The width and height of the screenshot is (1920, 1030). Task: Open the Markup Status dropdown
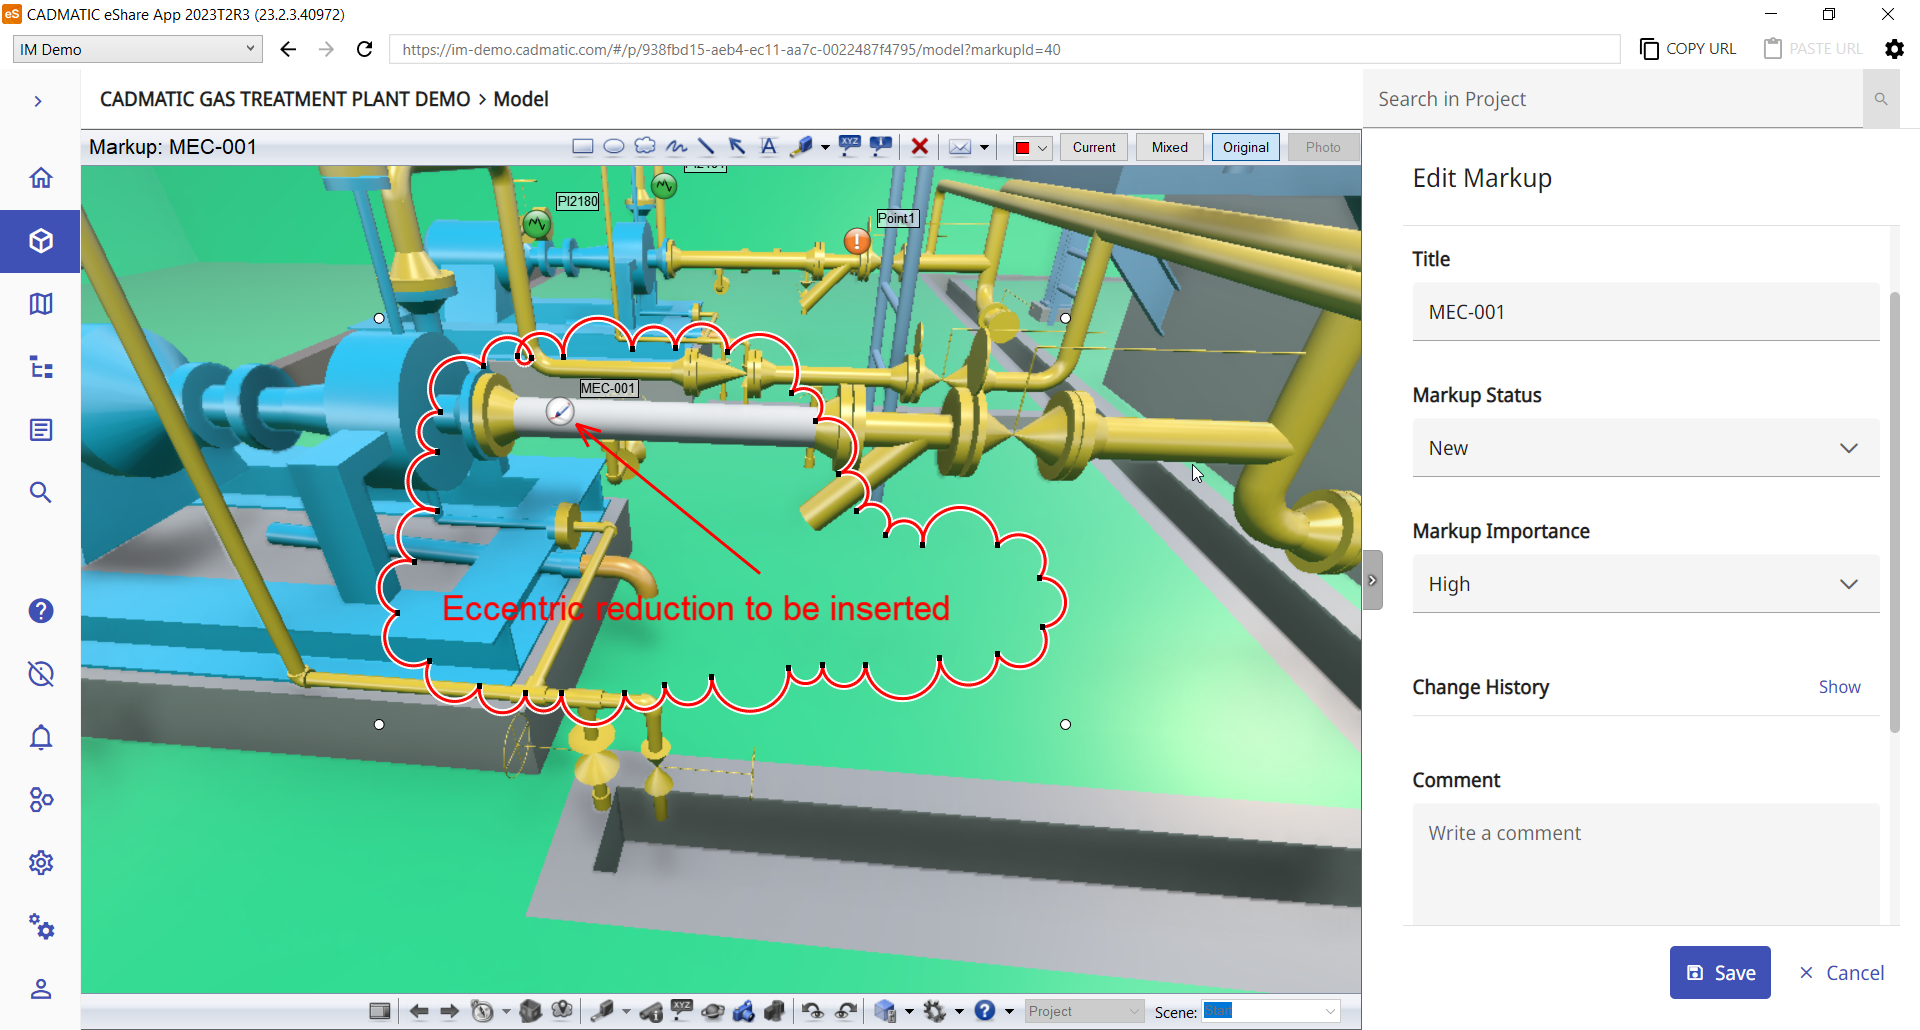(x=1645, y=448)
